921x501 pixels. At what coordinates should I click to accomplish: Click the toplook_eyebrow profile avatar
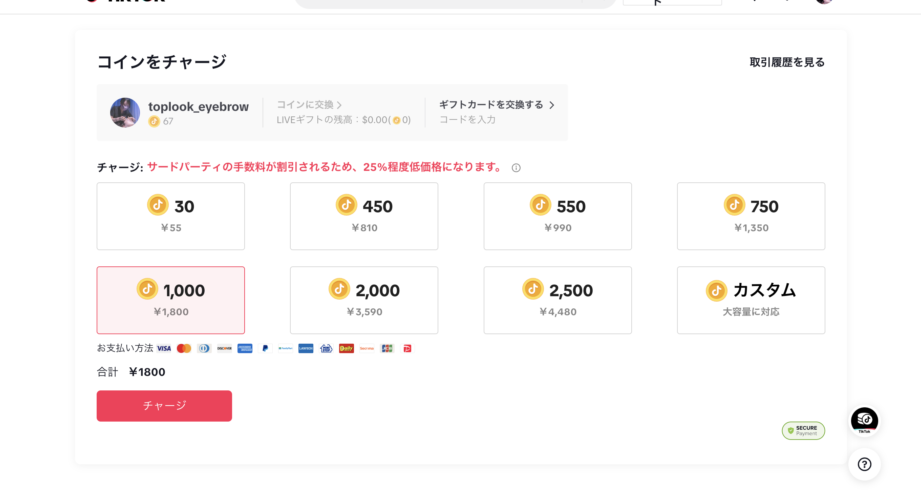click(x=125, y=113)
